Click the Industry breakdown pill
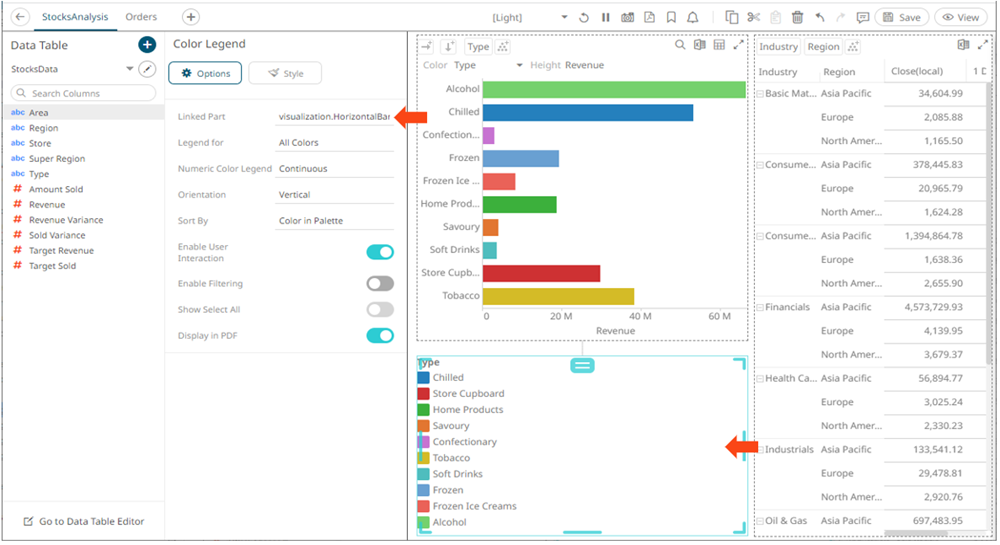This screenshot has width=1000, height=545. coord(778,47)
